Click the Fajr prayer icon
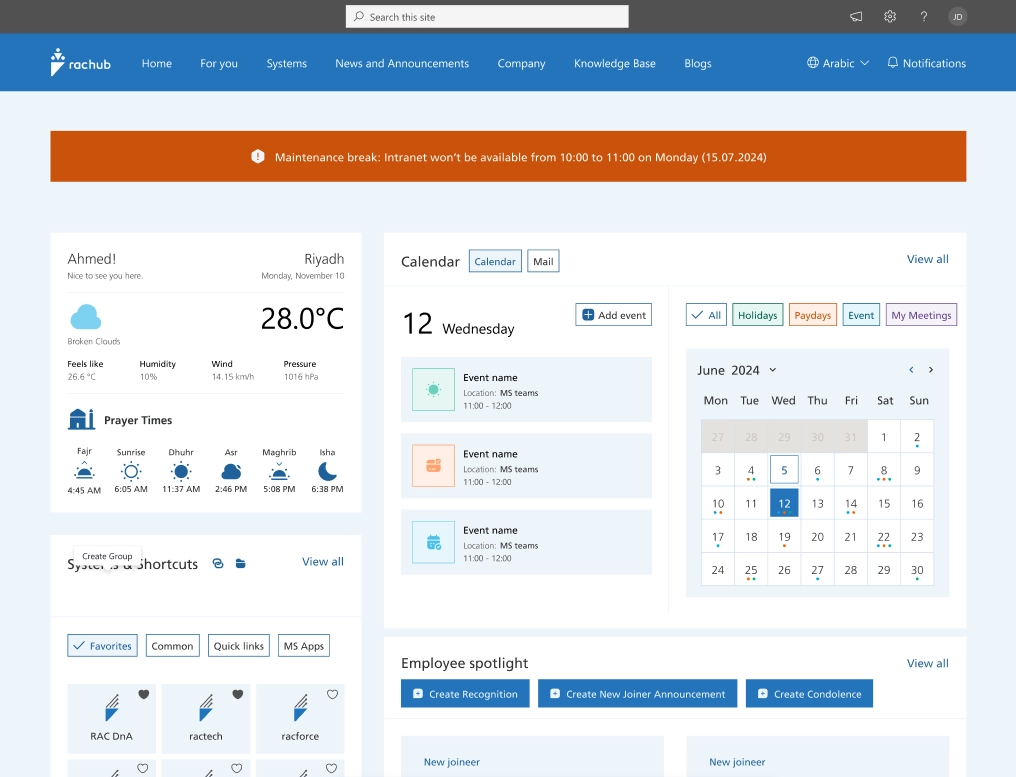The width and height of the screenshot is (1016, 777). (84, 471)
